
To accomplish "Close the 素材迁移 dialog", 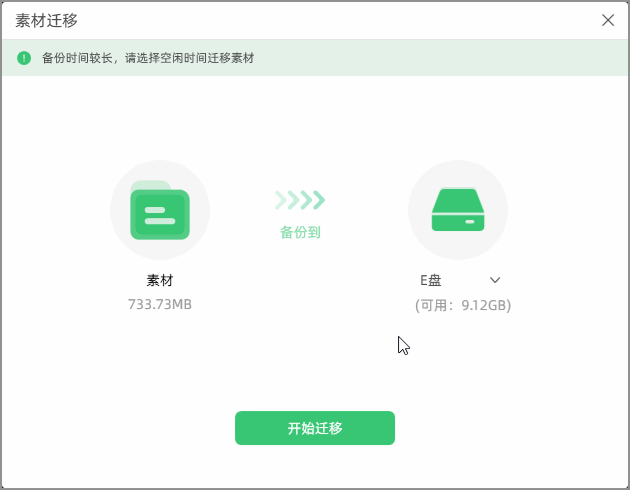I will pos(608,20).
